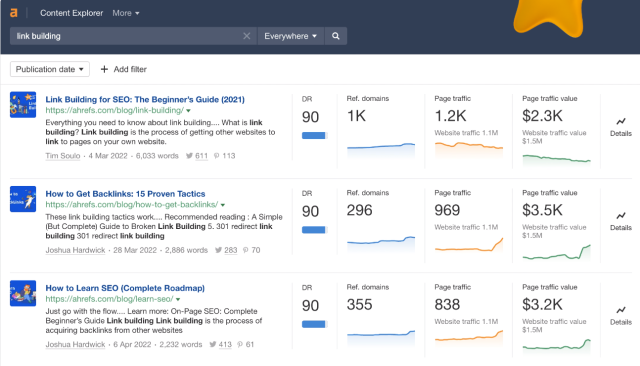Viewport: 640px width, 366px height.
Task: Click Ref. domains value 1K
Action: point(356,116)
